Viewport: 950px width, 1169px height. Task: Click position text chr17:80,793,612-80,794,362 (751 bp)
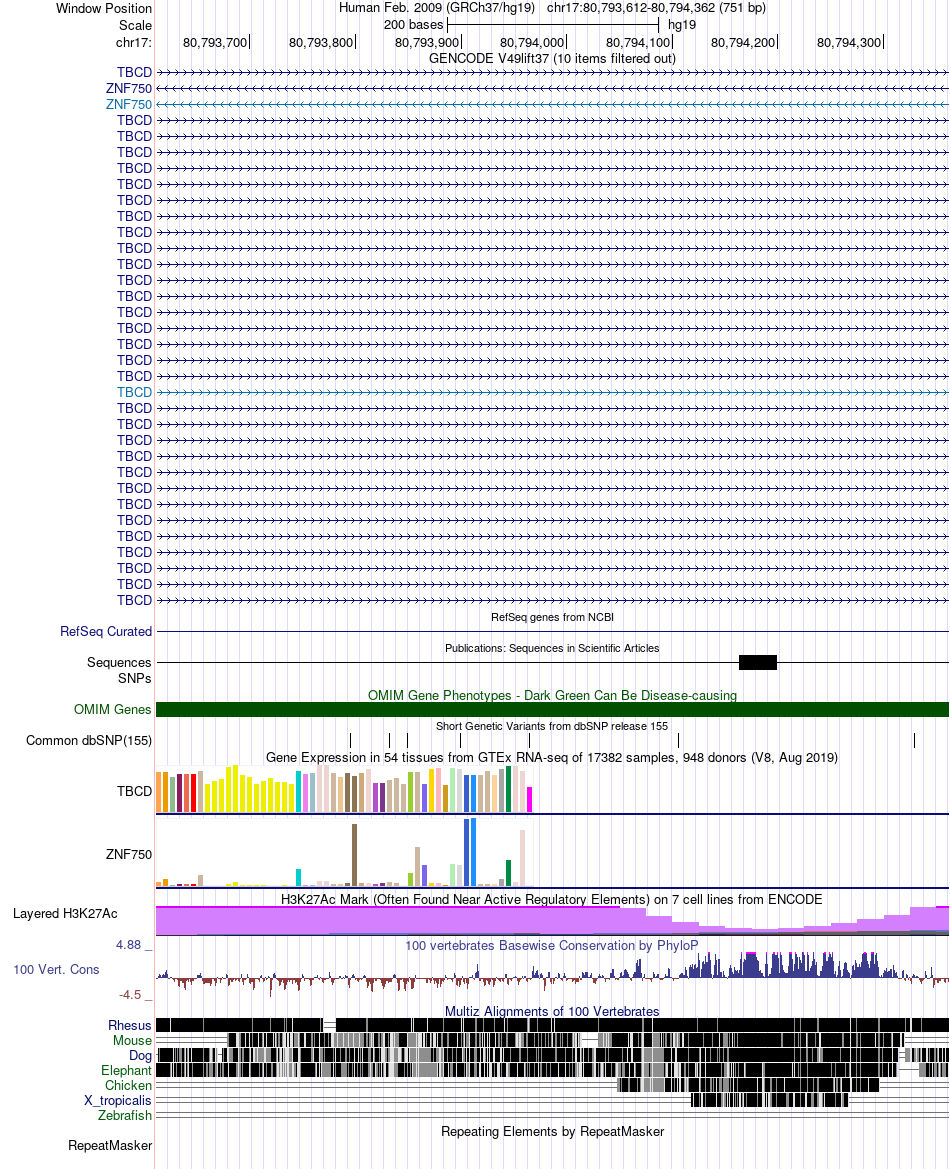pyautogui.click(x=656, y=8)
